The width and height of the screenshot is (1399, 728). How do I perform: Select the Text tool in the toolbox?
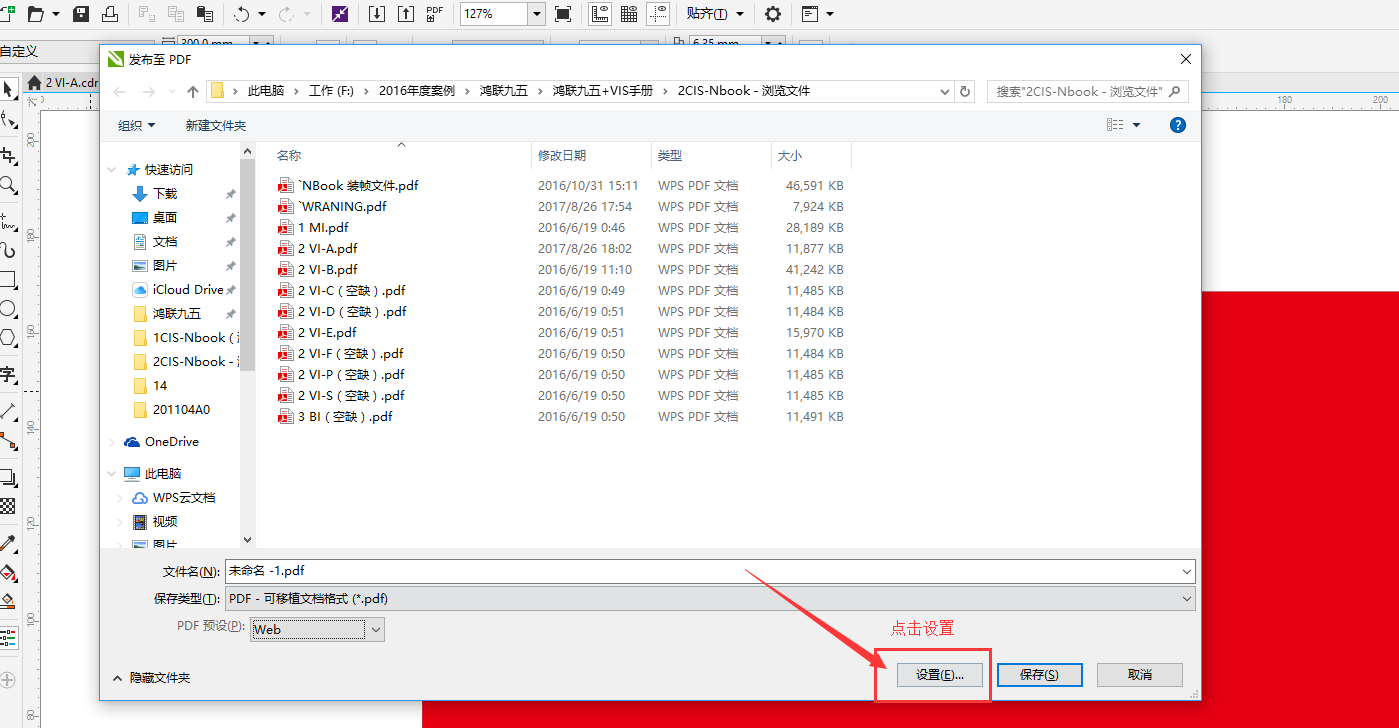8,375
